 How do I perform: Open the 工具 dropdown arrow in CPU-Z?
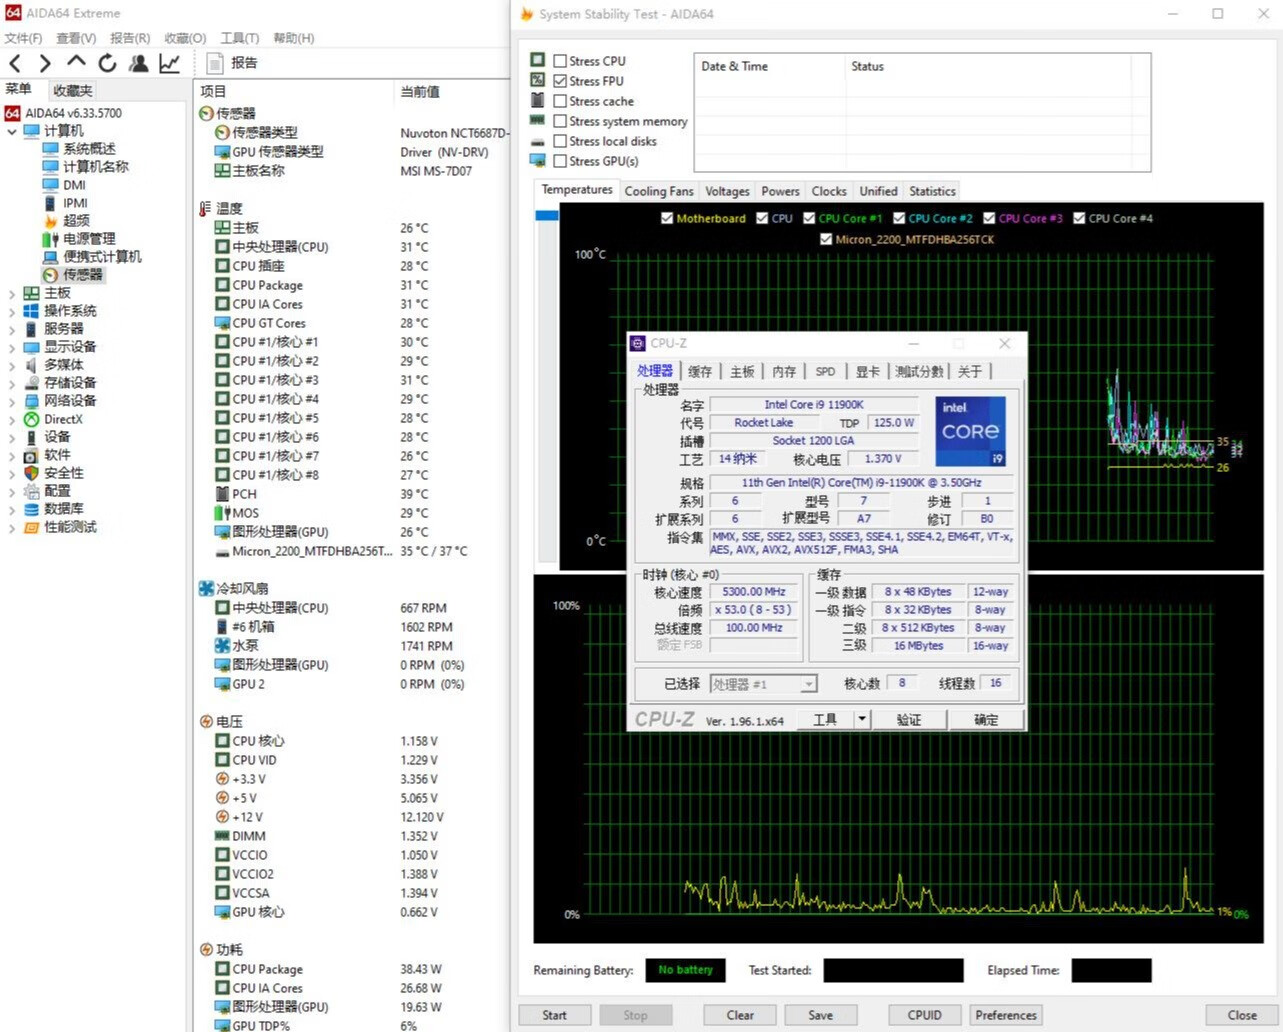(862, 719)
